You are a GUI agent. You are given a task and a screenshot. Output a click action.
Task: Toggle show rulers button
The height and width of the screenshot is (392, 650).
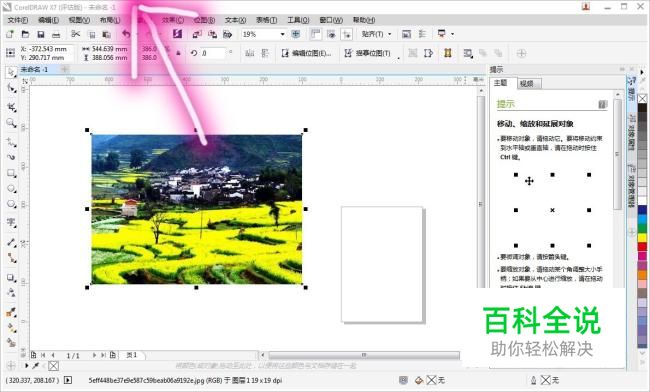coord(315,34)
